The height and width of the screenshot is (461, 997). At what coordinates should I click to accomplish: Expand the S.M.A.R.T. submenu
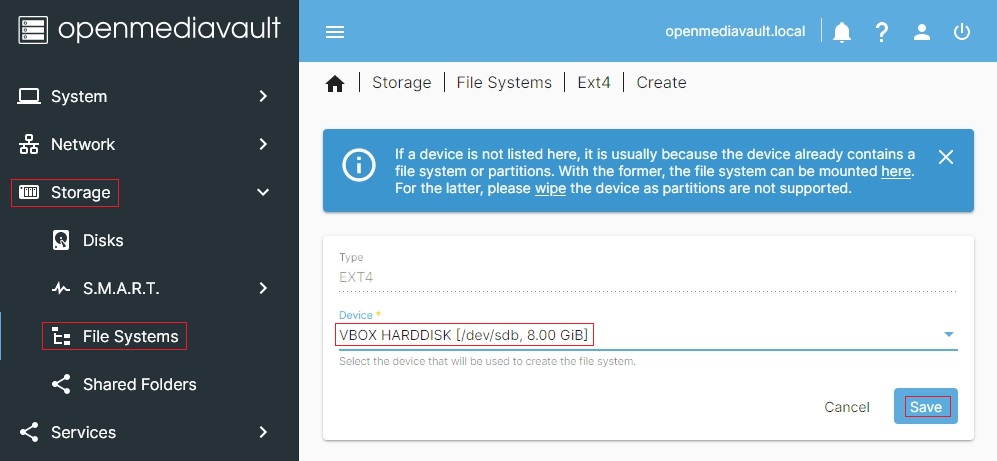tap(264, 288)
